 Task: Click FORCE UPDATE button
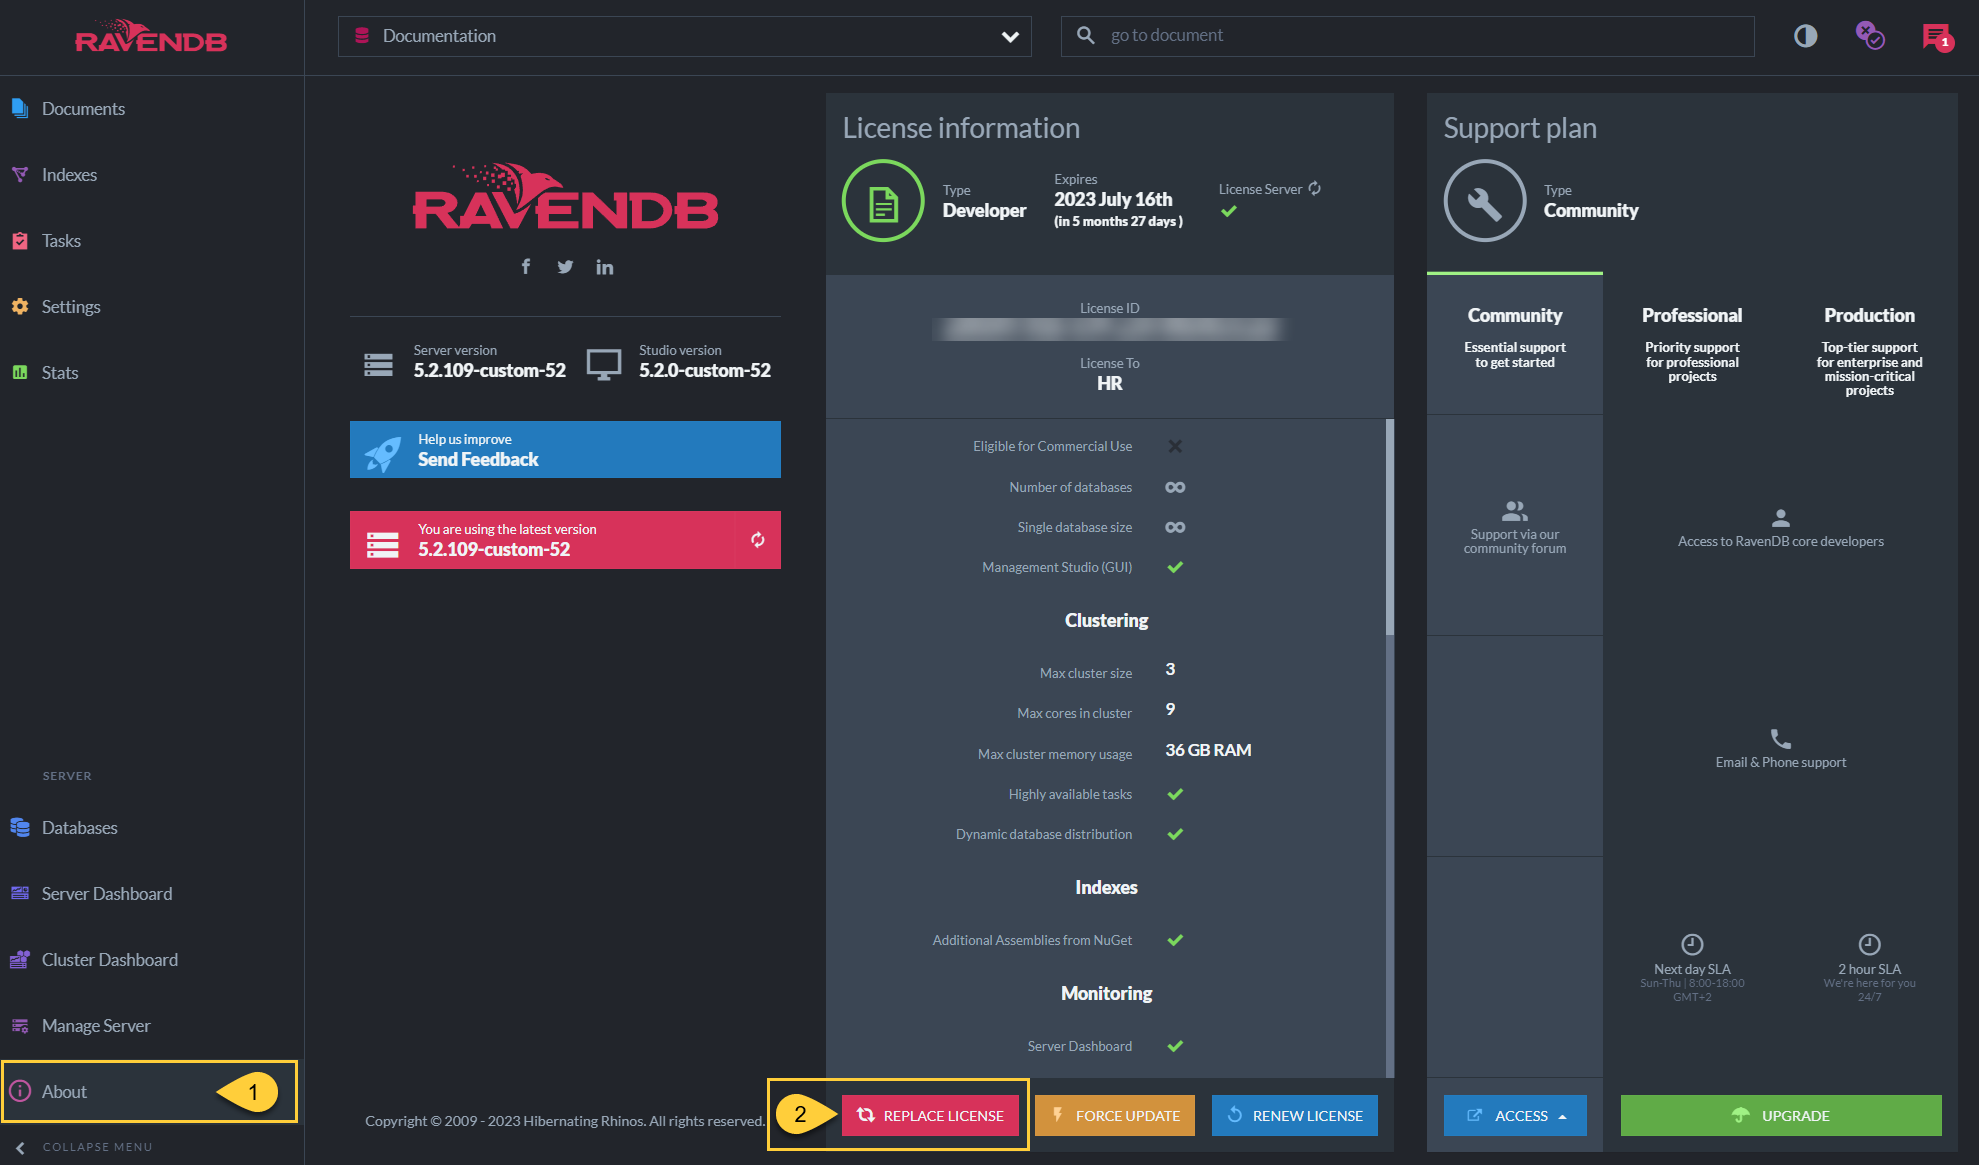pyautogui.click(x=1115, y=1115)
